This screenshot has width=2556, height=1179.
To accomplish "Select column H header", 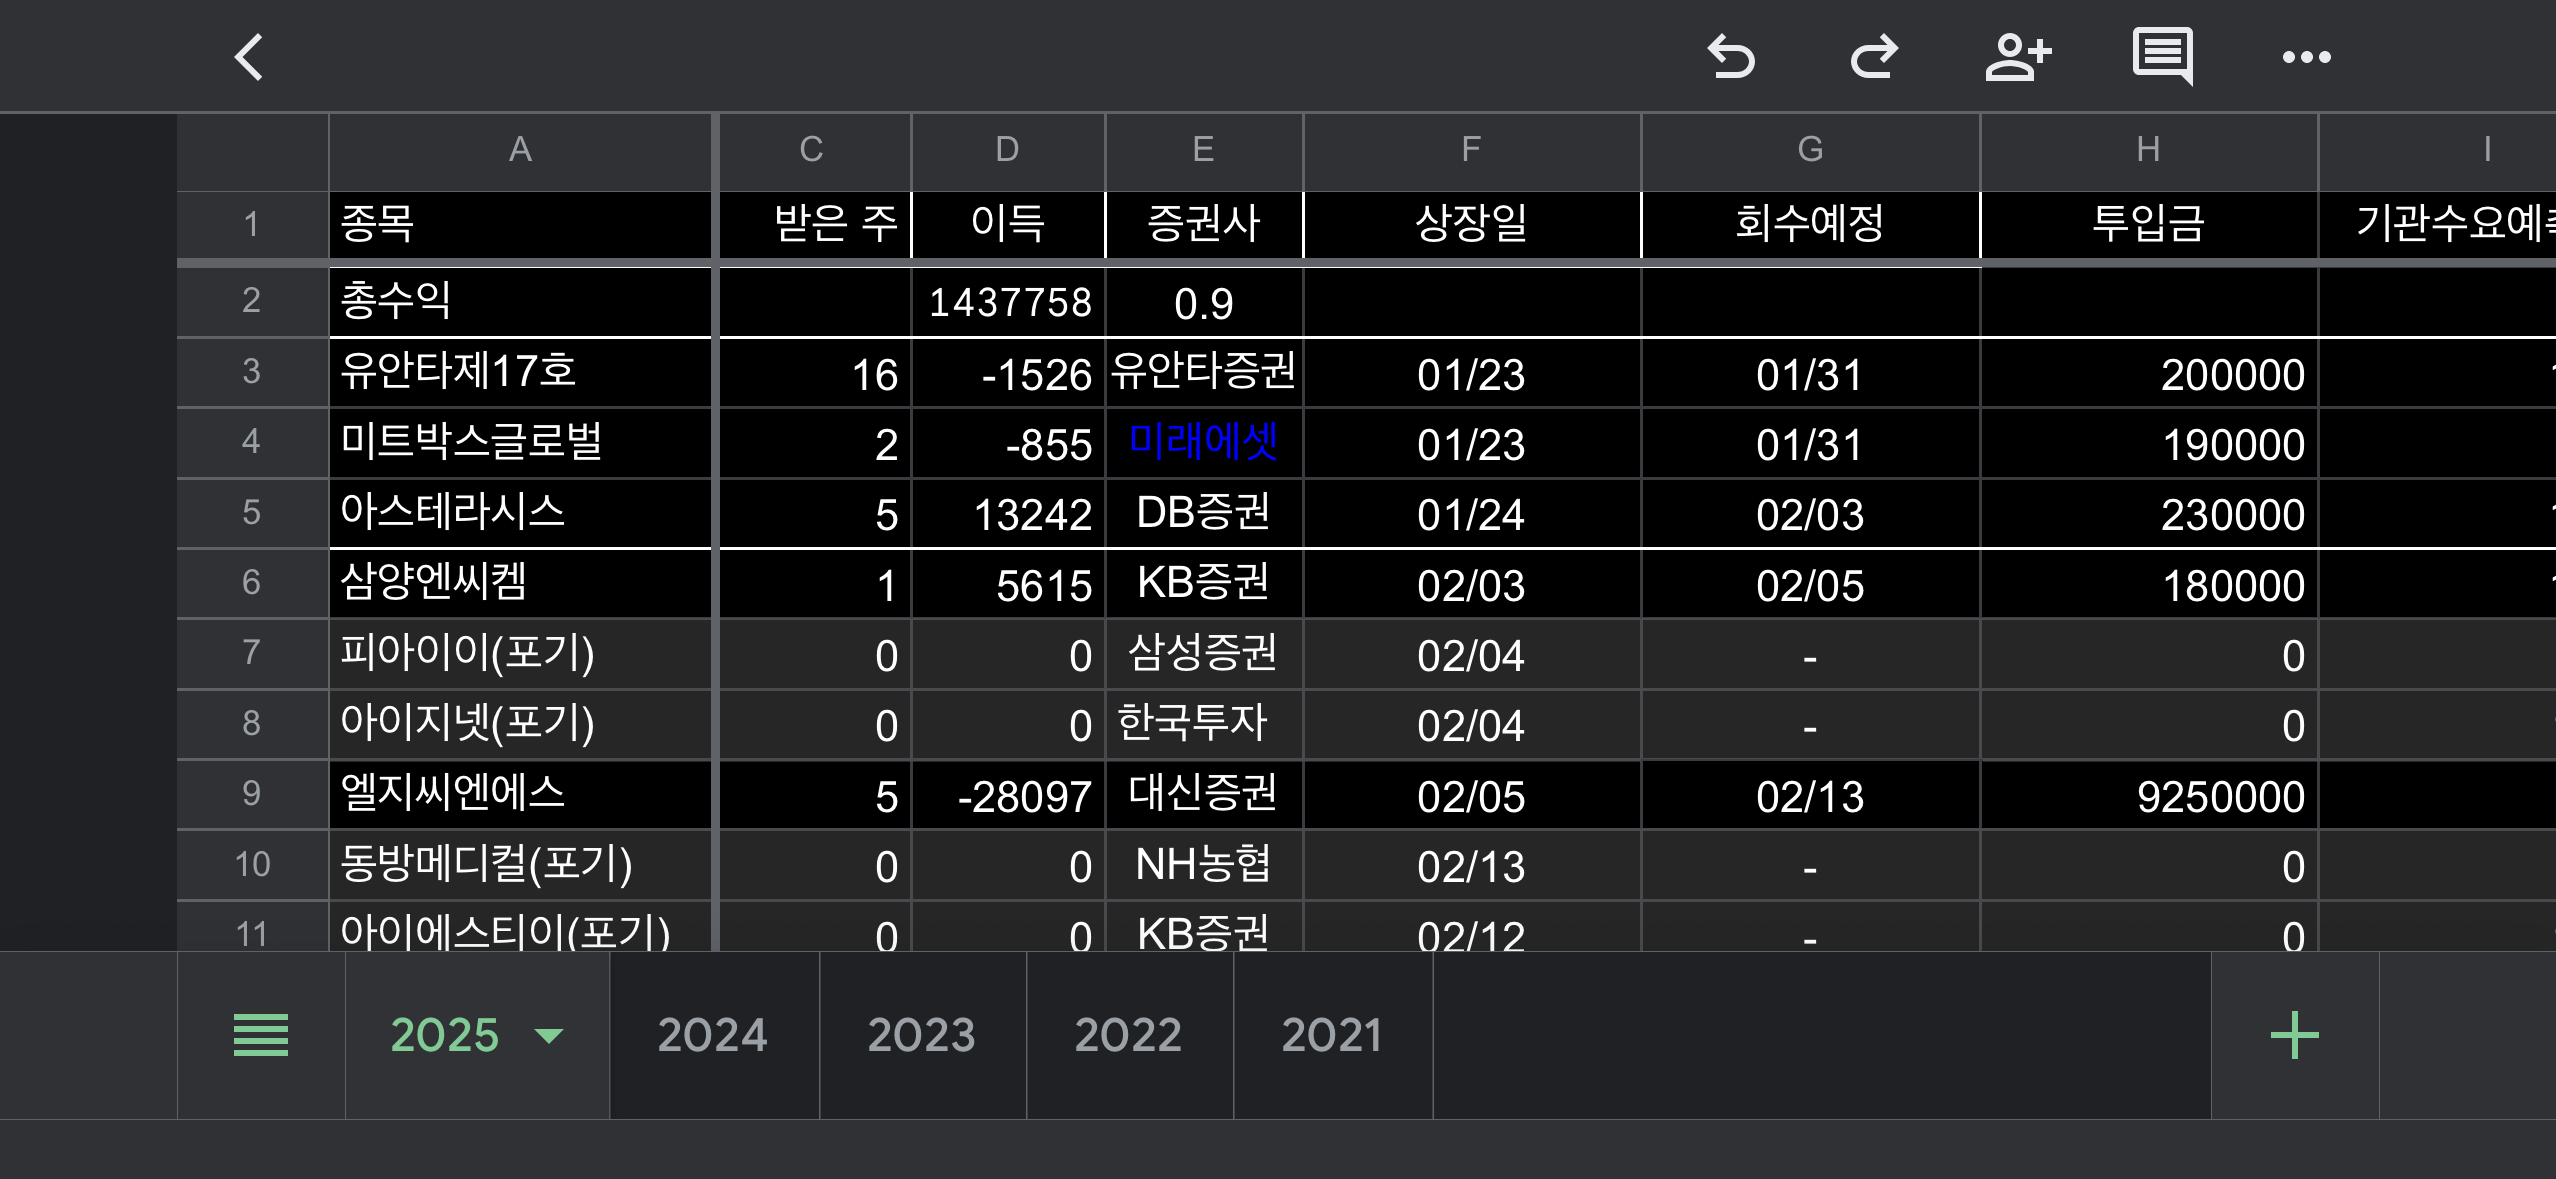I will tap(2148, 150).
